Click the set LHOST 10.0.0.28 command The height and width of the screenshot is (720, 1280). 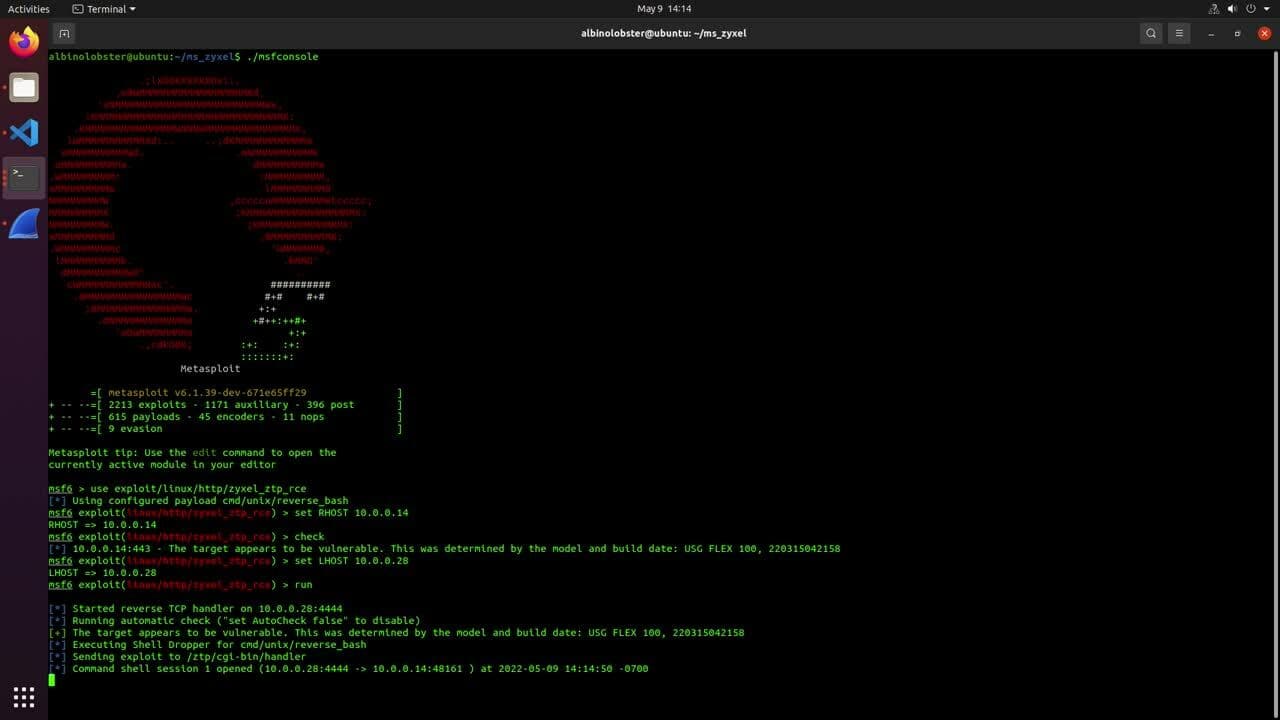pyautogui.click(x=350, y=561)
